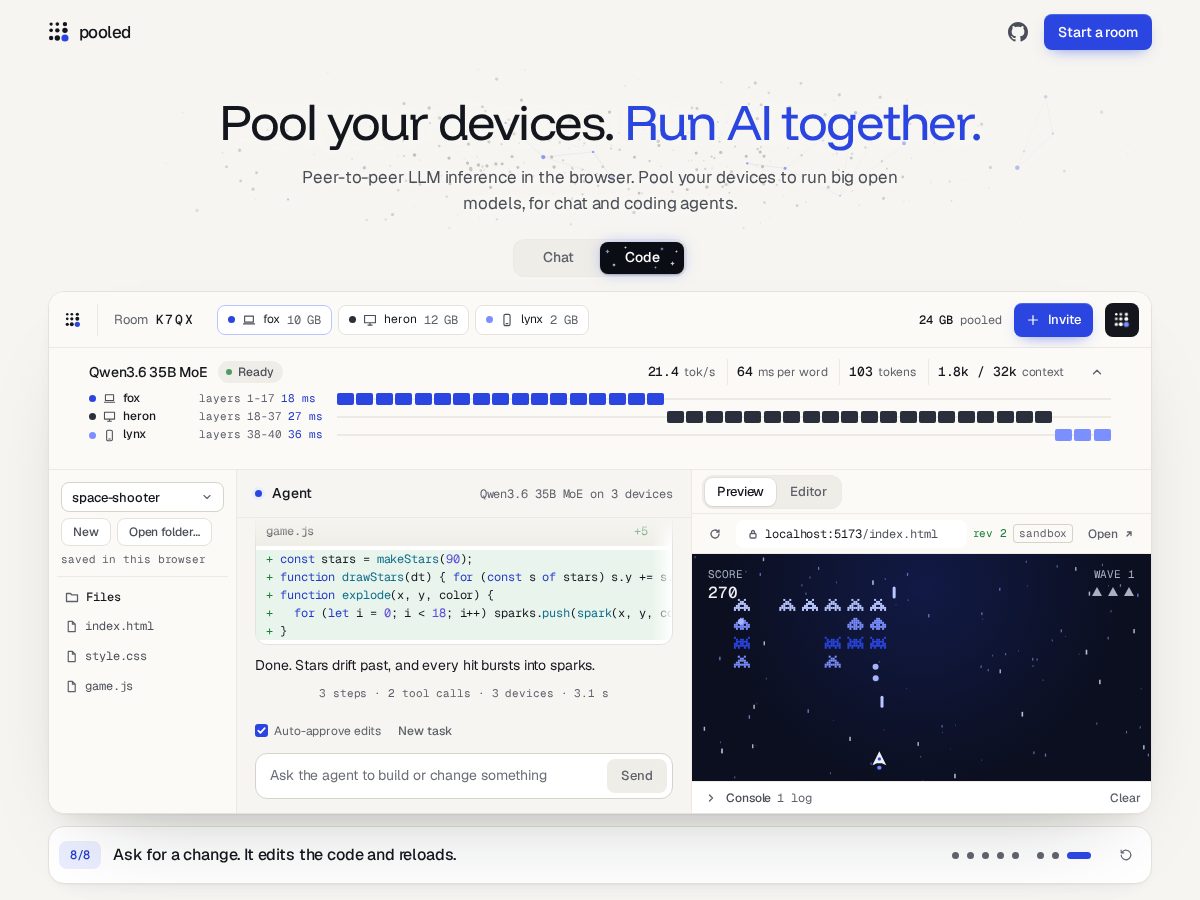Click the Send button
This screenshot has height=900, width=1200.
pos(637,776)
